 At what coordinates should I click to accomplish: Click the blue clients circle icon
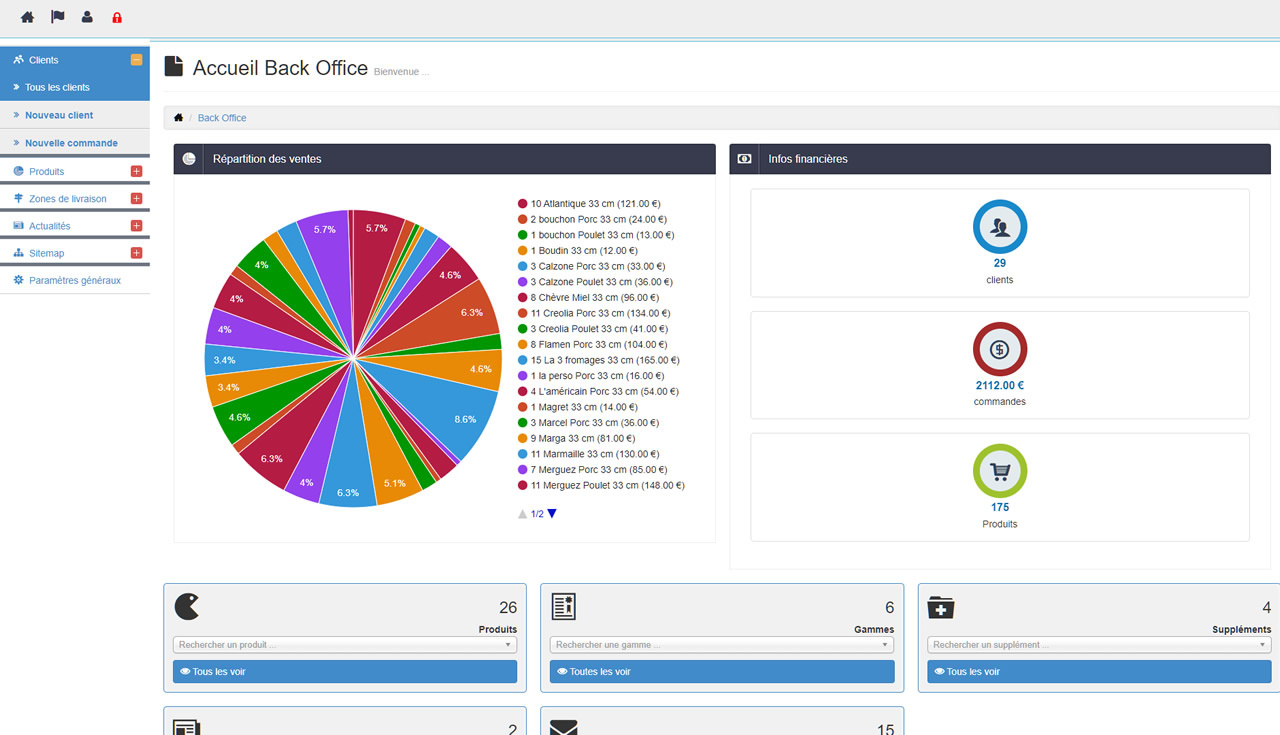coord(999,227)
